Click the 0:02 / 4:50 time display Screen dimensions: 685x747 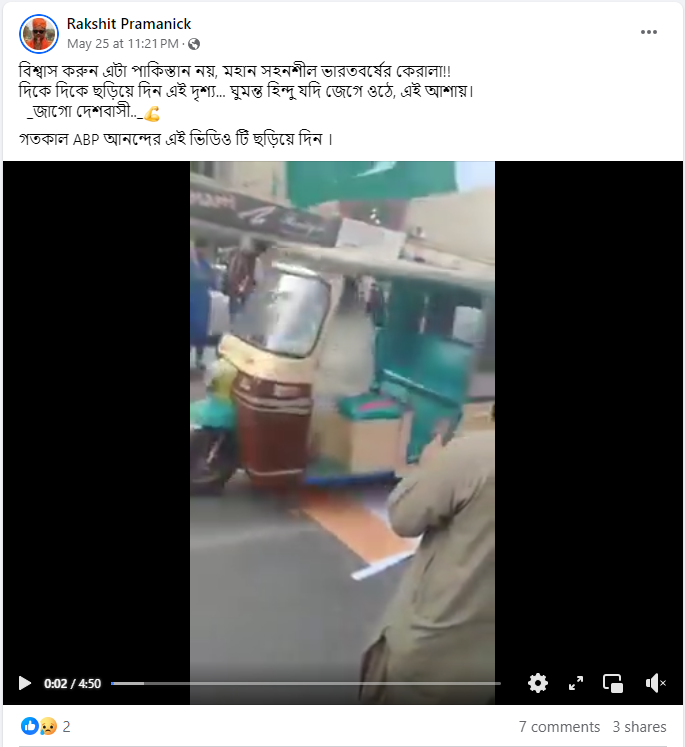click(x=72, y=684)
